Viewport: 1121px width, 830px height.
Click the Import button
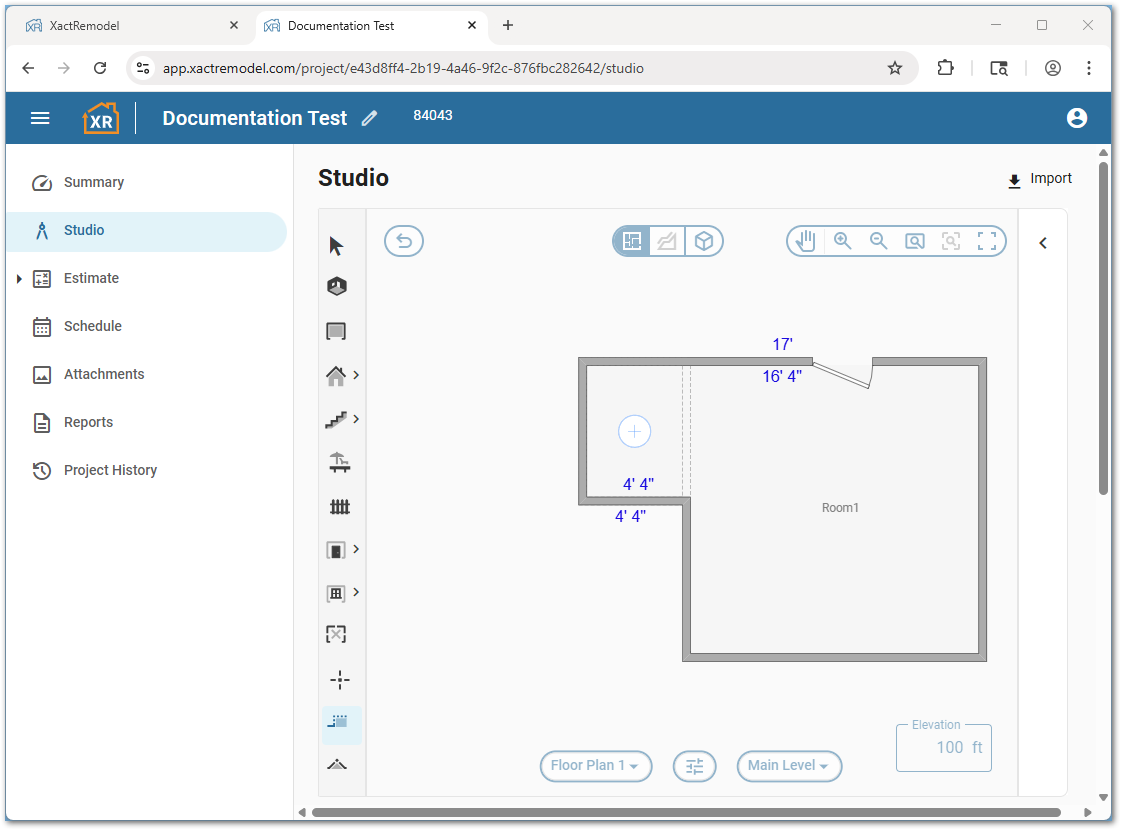(1040, 179)
